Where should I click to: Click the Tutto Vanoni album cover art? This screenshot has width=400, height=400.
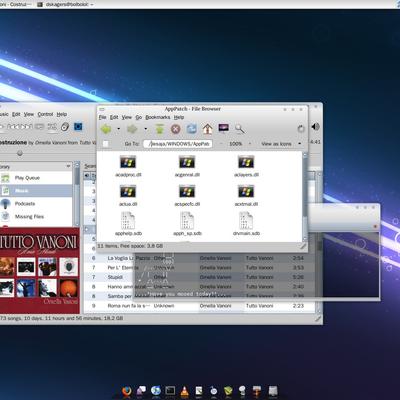tap(40, 270)
